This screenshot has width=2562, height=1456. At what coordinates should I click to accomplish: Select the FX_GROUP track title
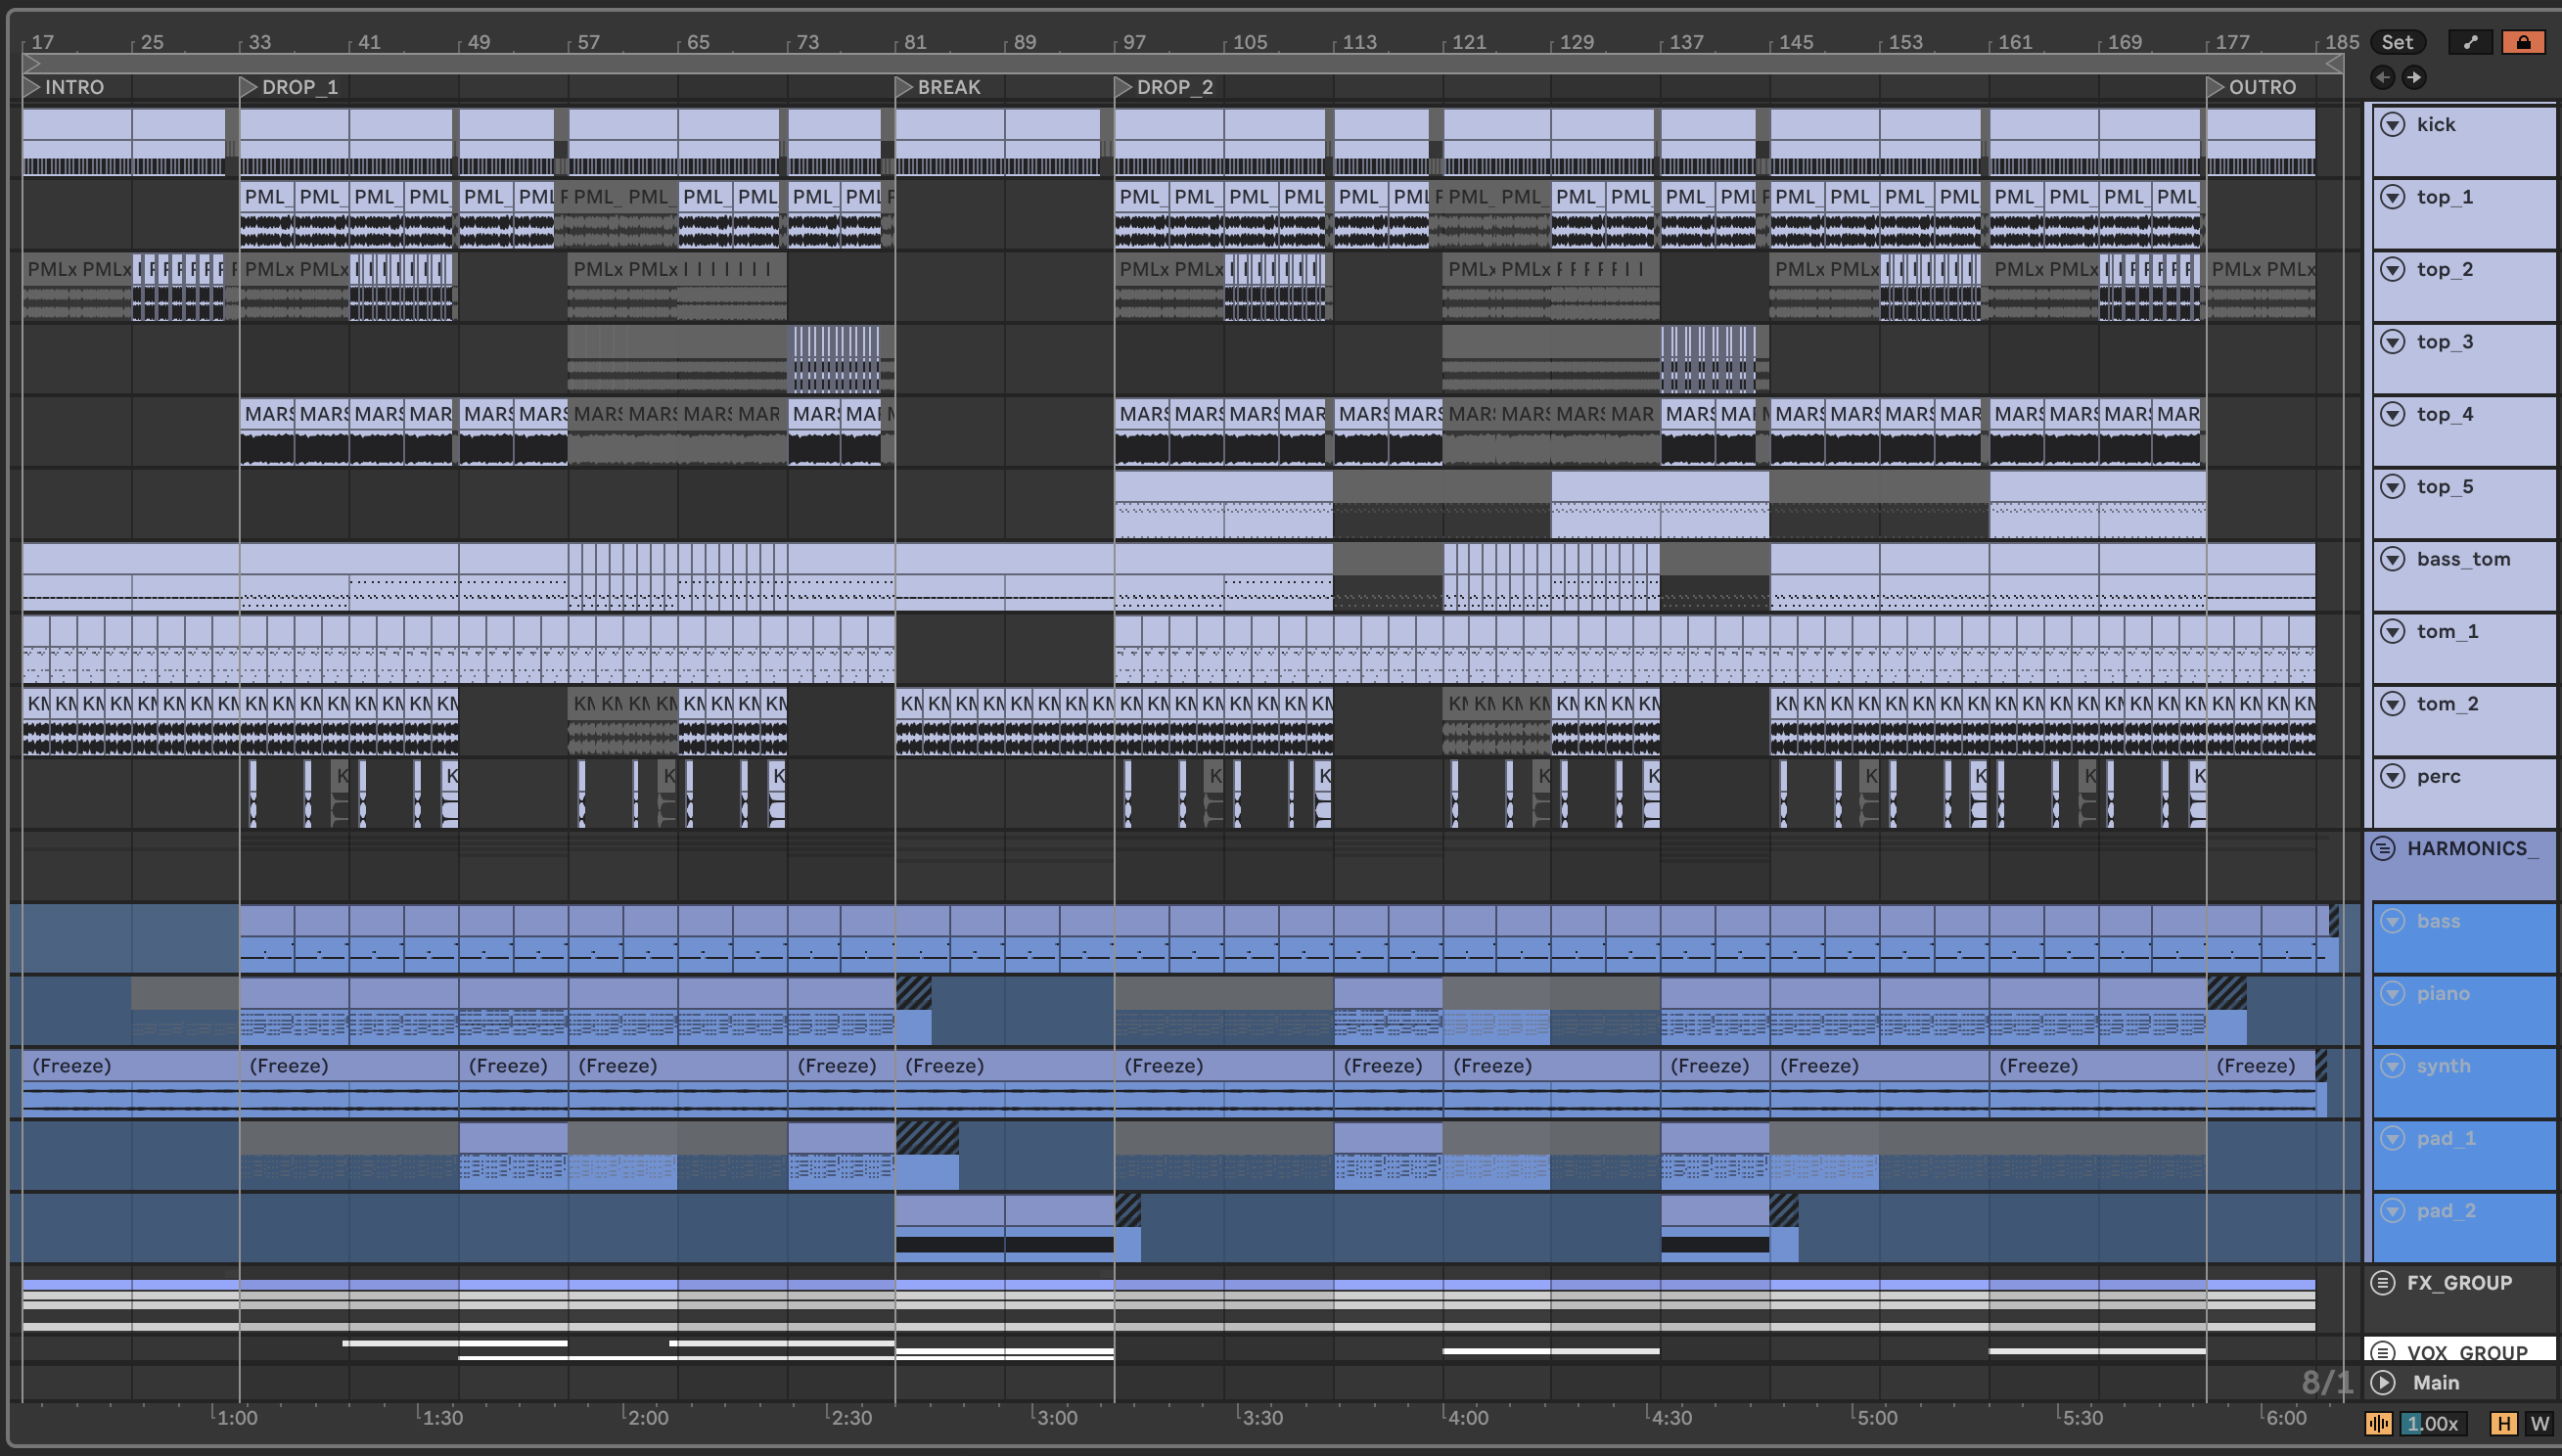[2459, 1283]
